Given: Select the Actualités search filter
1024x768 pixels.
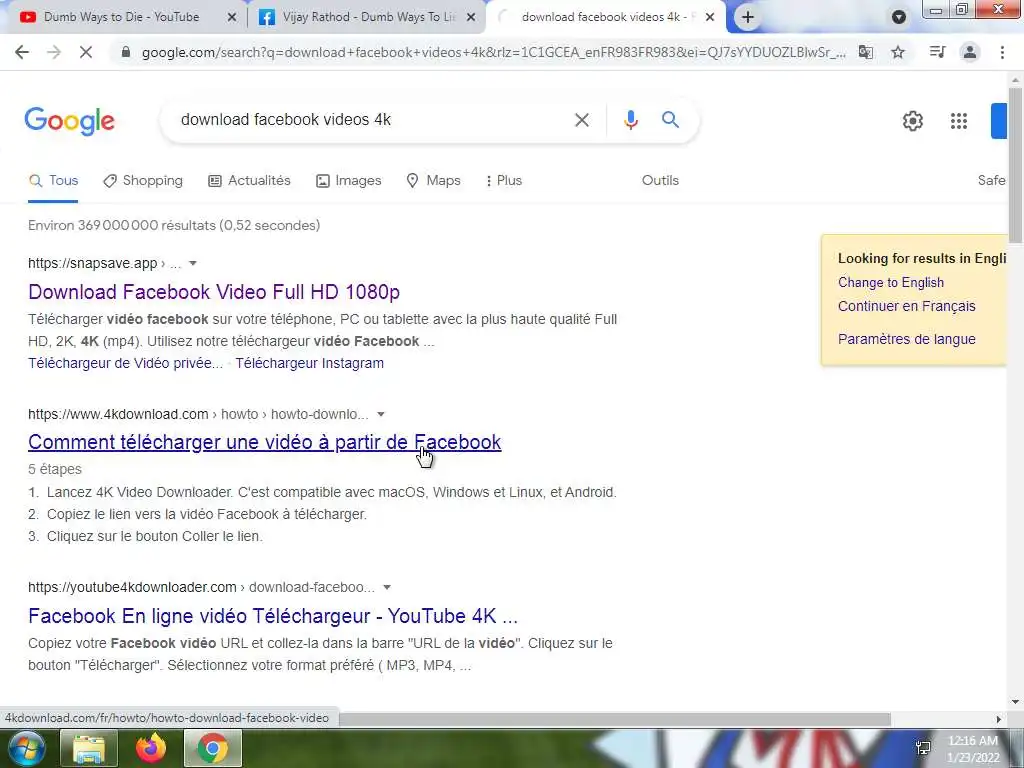Looking at the screenshot, I should [x=249, y=181].
